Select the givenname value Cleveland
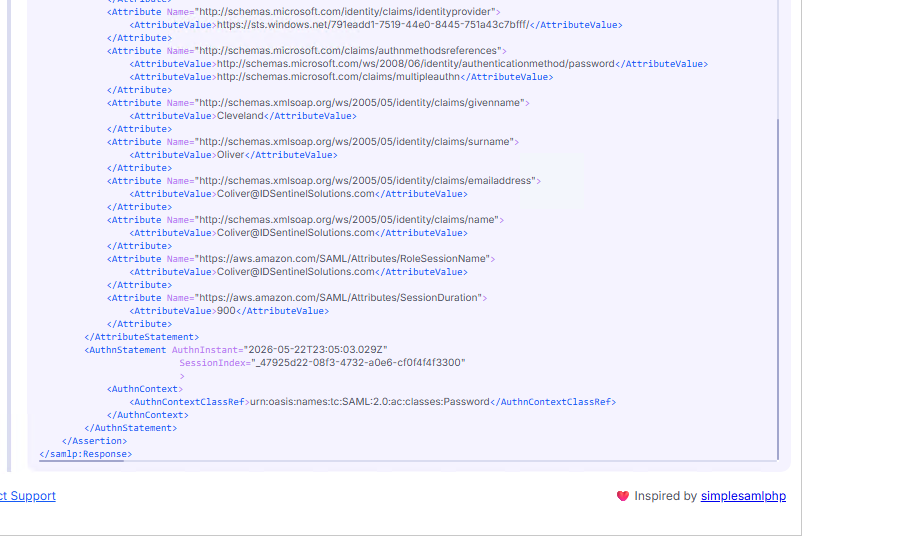 click(x=240, y=116)
